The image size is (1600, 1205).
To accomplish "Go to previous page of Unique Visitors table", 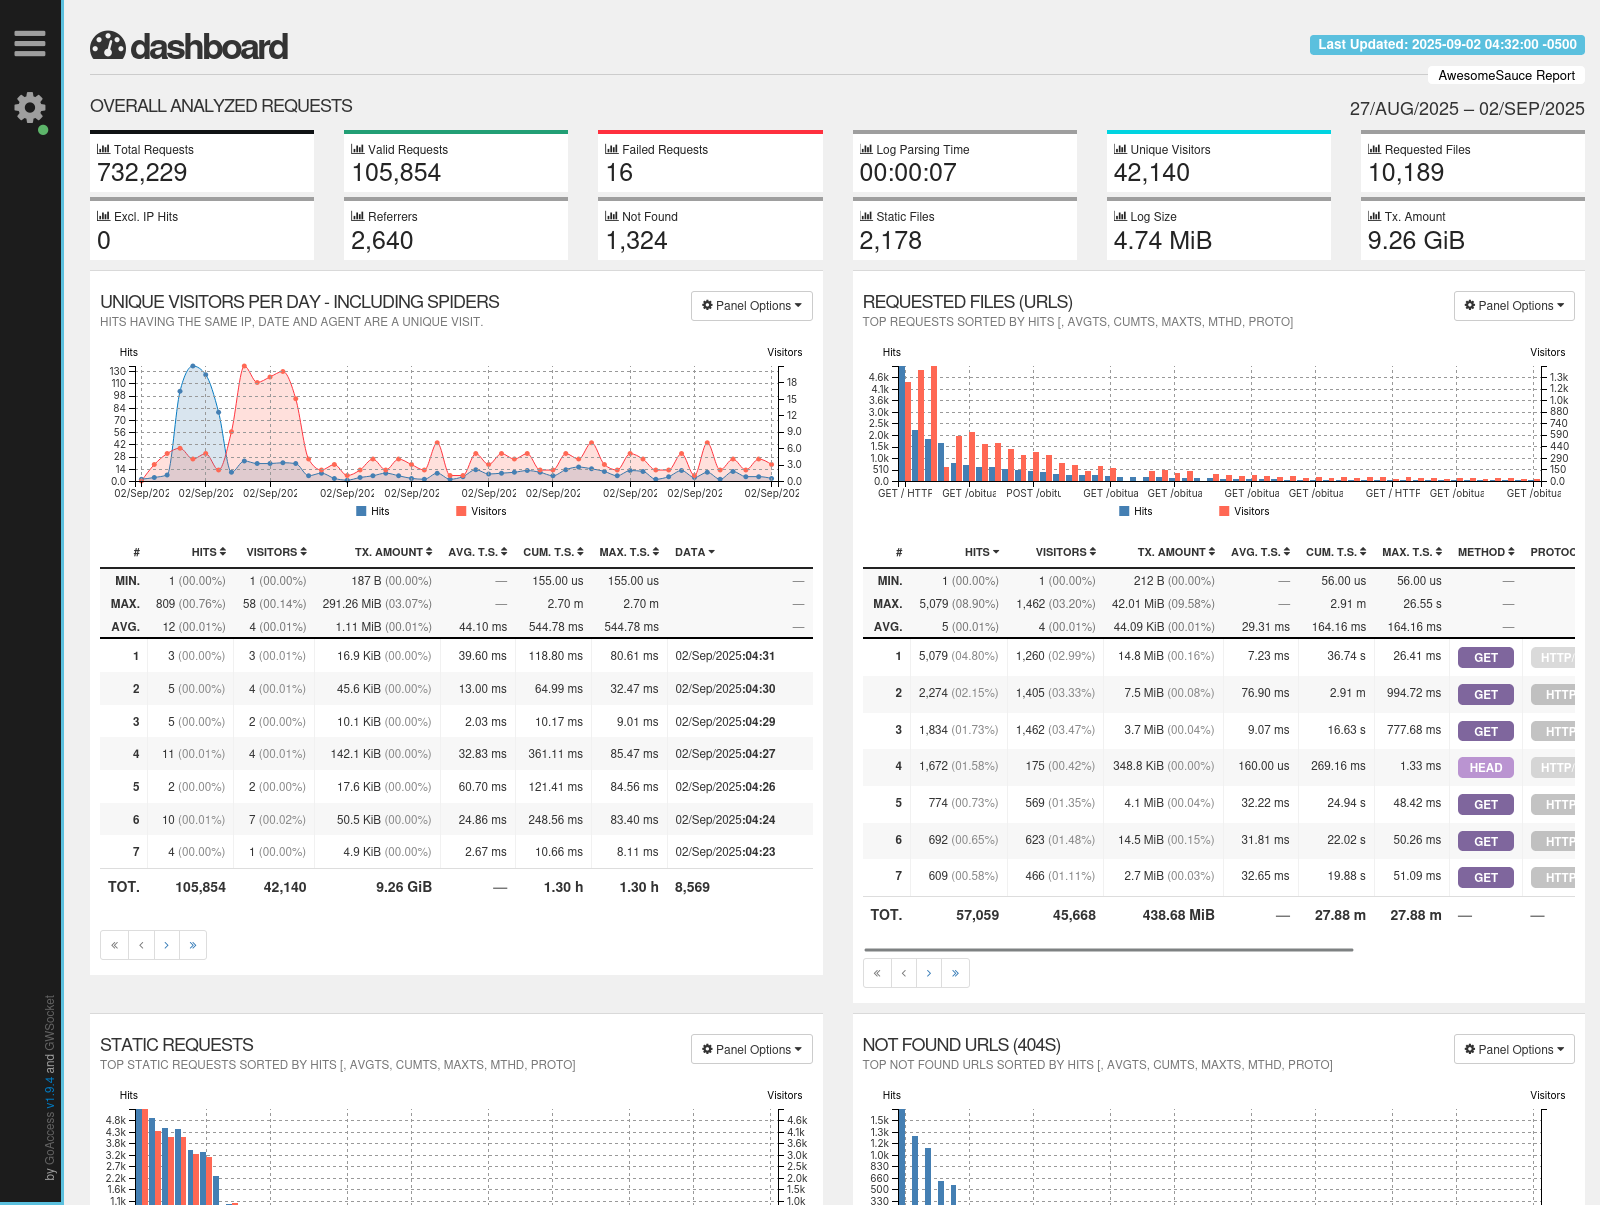I will pyautogui.click(x=141, y=945).
